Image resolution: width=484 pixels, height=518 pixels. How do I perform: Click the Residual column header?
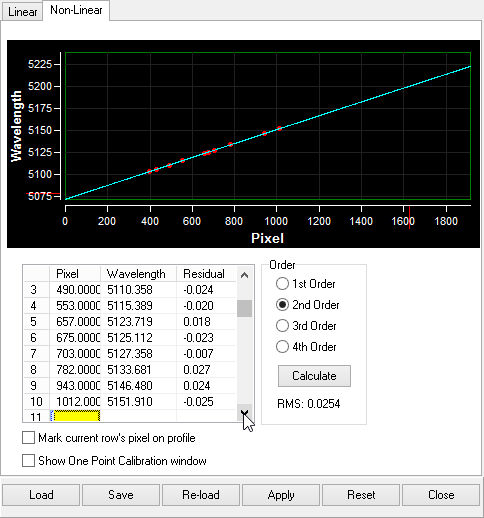[206, 274]
